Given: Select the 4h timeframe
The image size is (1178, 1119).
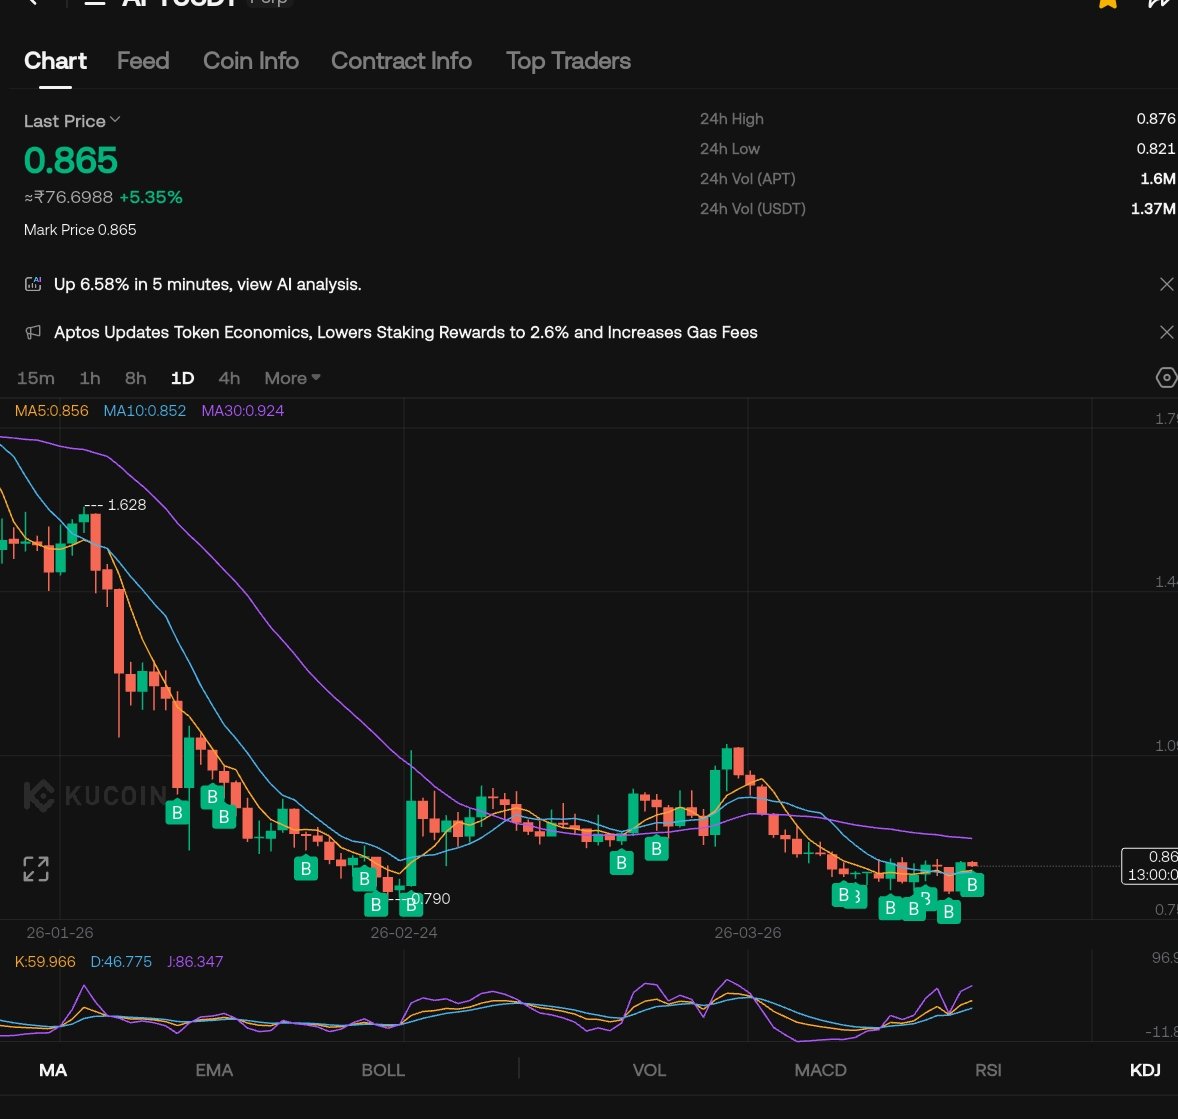Looking at the screenshot, I should pos(229,378).
